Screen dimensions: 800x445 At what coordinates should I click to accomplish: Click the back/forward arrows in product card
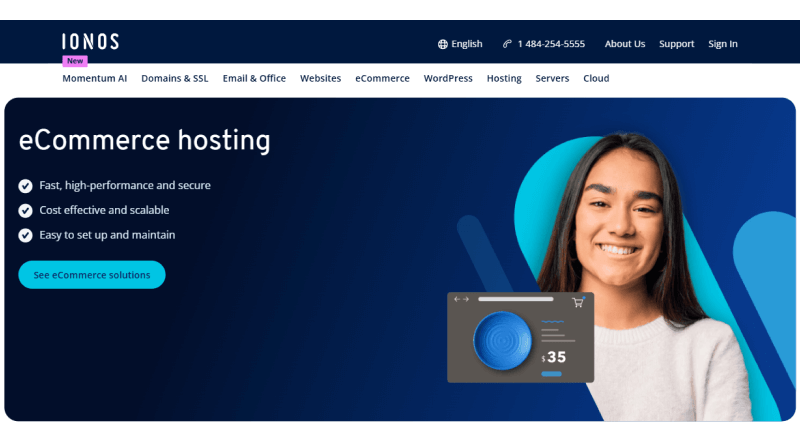(461, 299)
